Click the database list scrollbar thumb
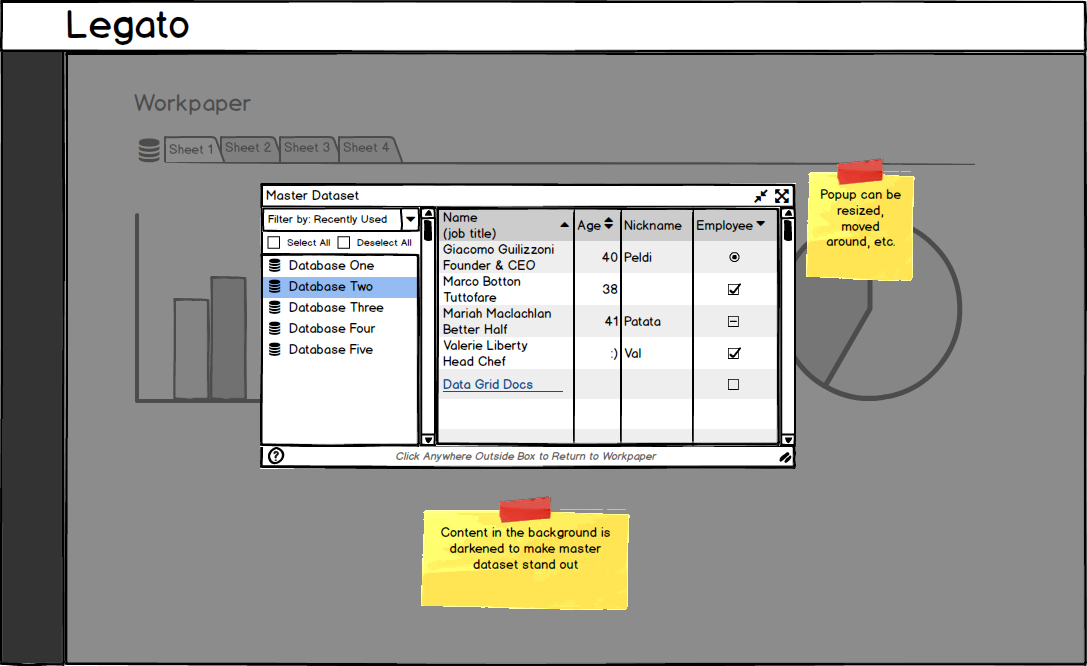Image resolution: width=1087 pixels, height=666 pixels. (428, 229)
